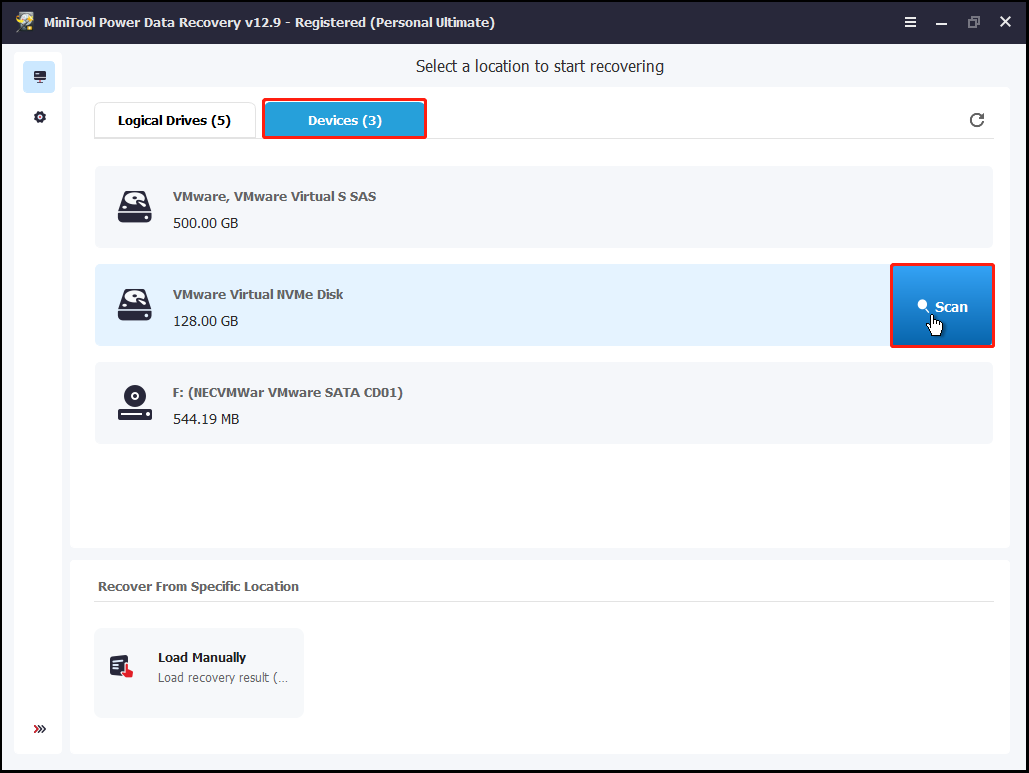Click the 128.00 GB size value

(x=205, y=321)
